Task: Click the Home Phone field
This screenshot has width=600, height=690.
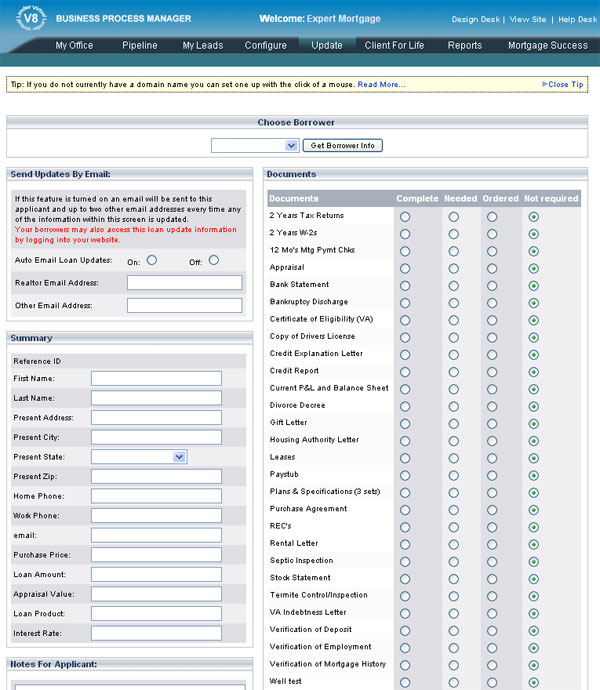Action: [x=156, y=496]
